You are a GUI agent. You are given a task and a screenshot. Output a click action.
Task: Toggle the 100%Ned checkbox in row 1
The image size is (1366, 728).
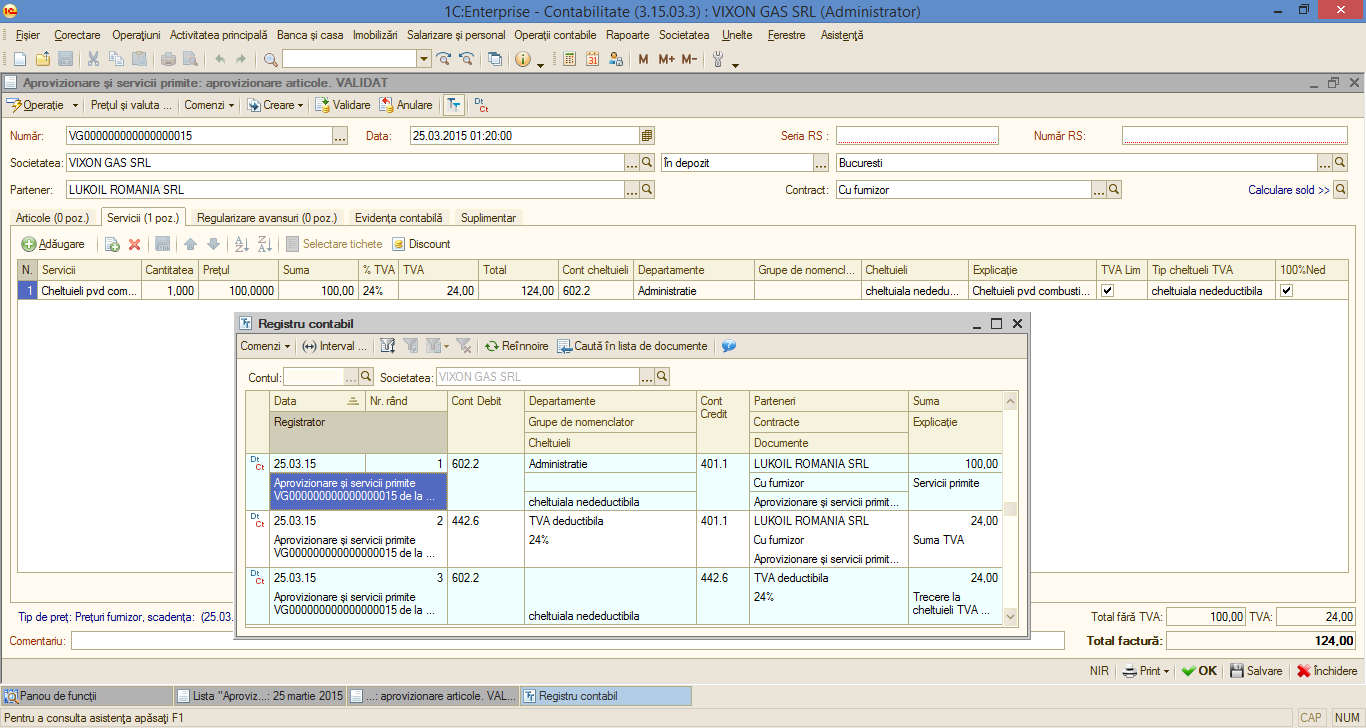coord(1287,291)
